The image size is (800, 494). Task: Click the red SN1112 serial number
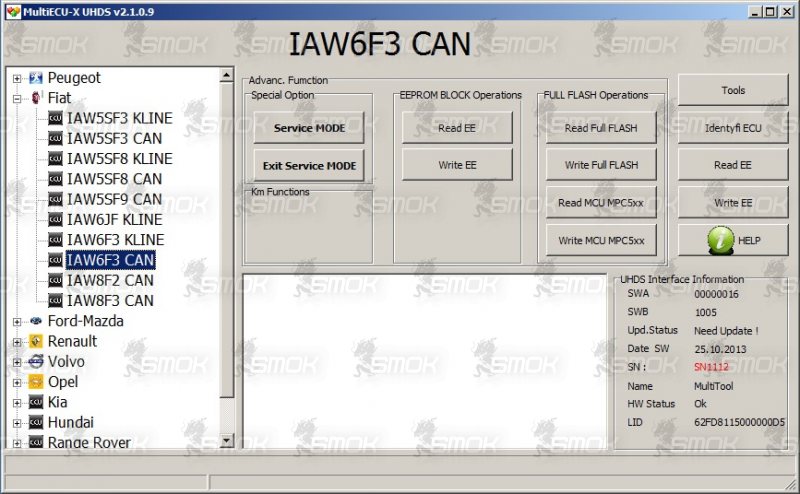click(x=711, y=367)
